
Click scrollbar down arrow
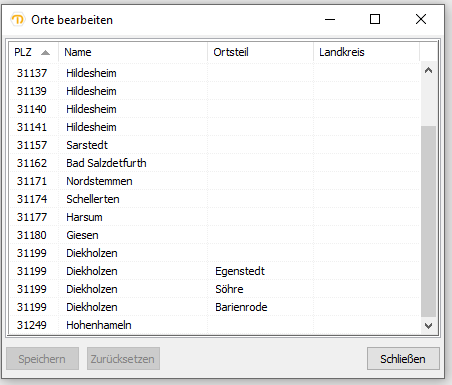(429, 325)
